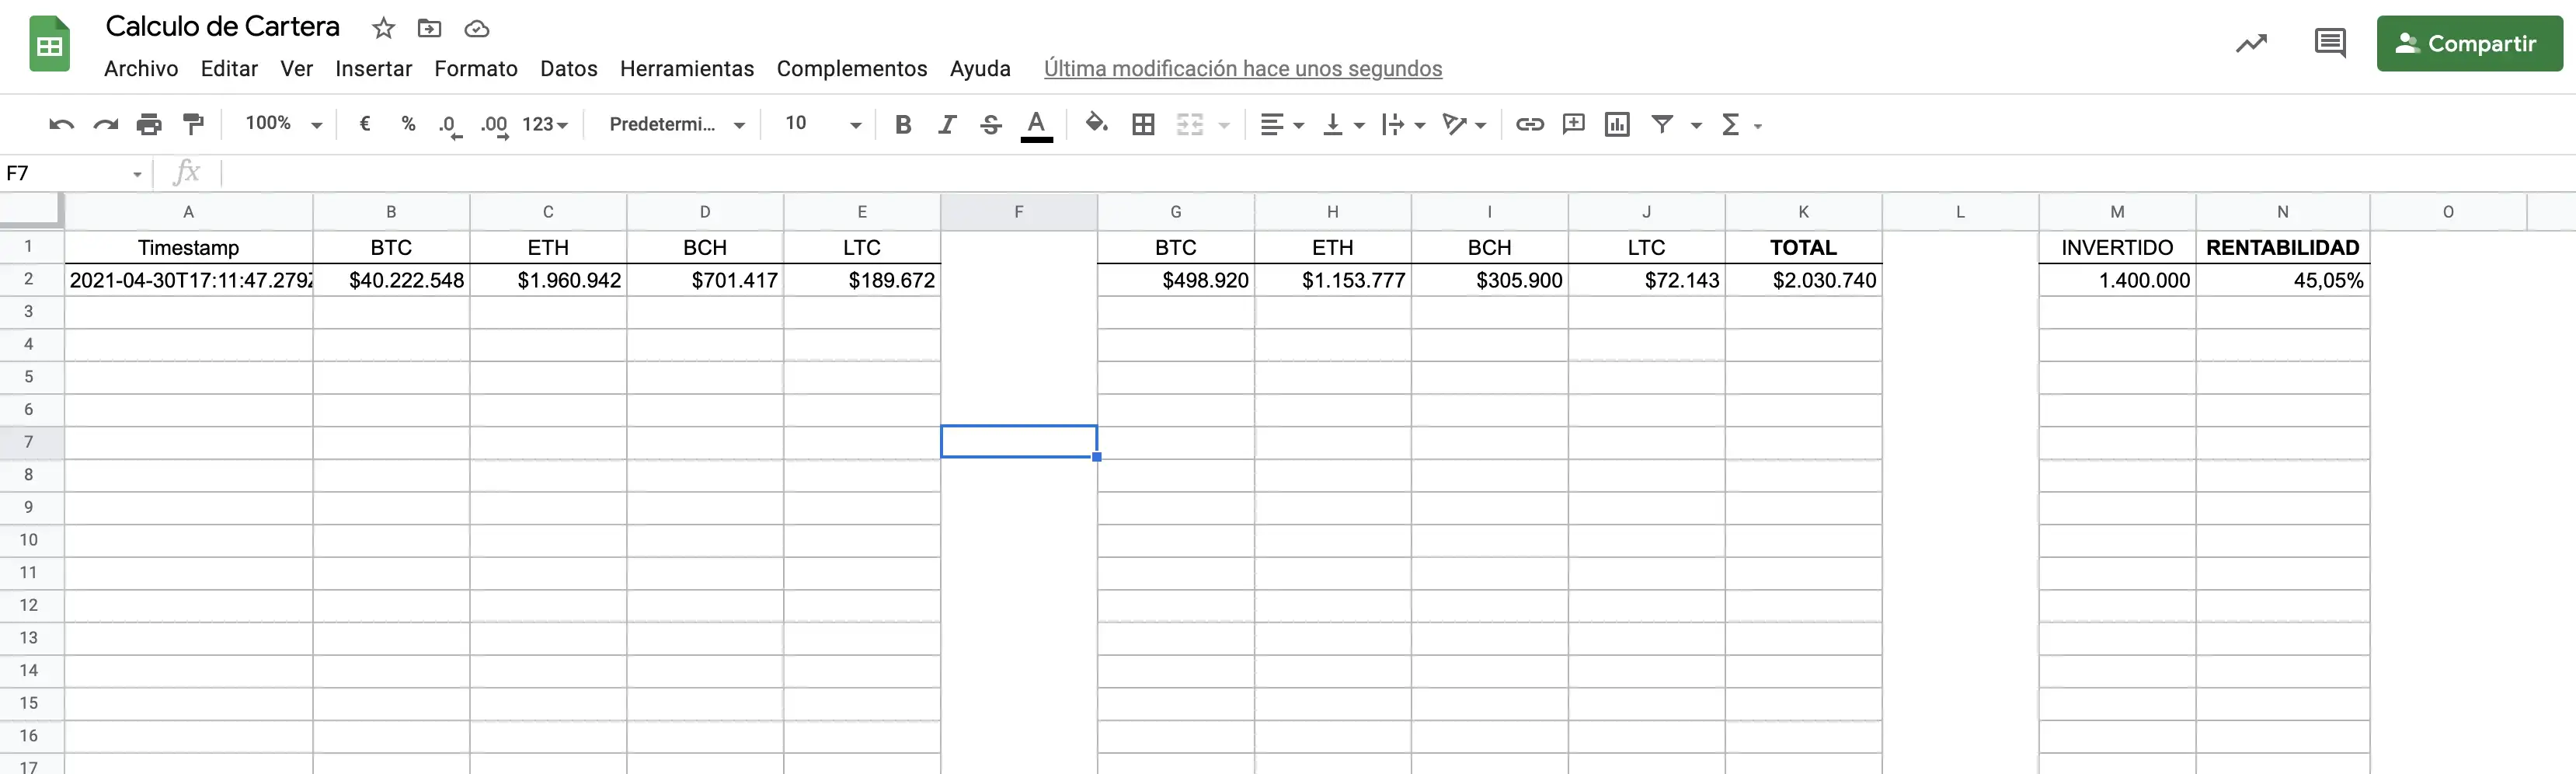The image size is (2576, 774).
Task: Select the cell showing 45,05%
Action: (x=2282, y=280)
